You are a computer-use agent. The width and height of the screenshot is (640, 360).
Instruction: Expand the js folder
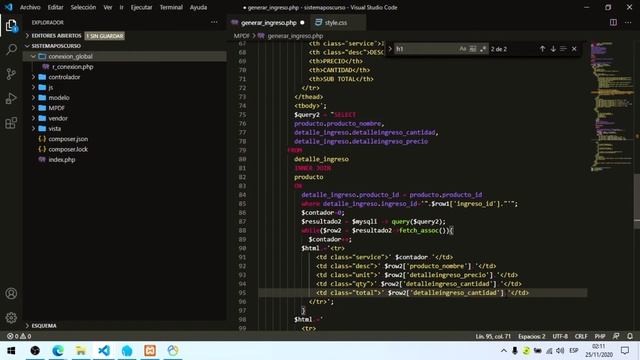[33, 87]
